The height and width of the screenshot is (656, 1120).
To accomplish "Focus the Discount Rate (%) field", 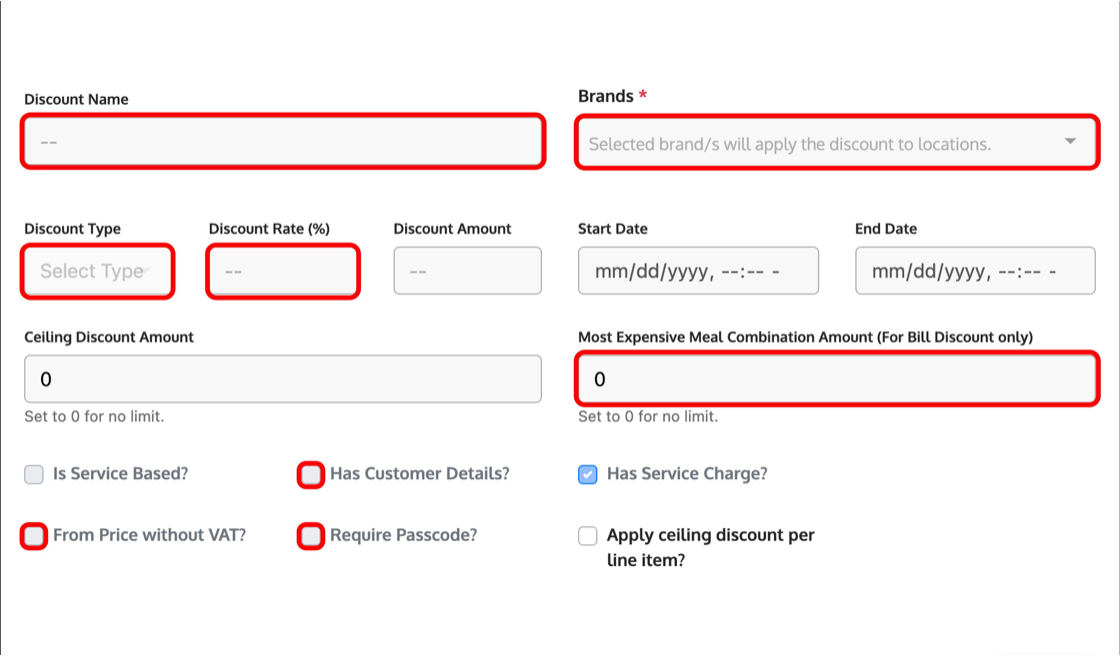I will click(x=283, y=271).
